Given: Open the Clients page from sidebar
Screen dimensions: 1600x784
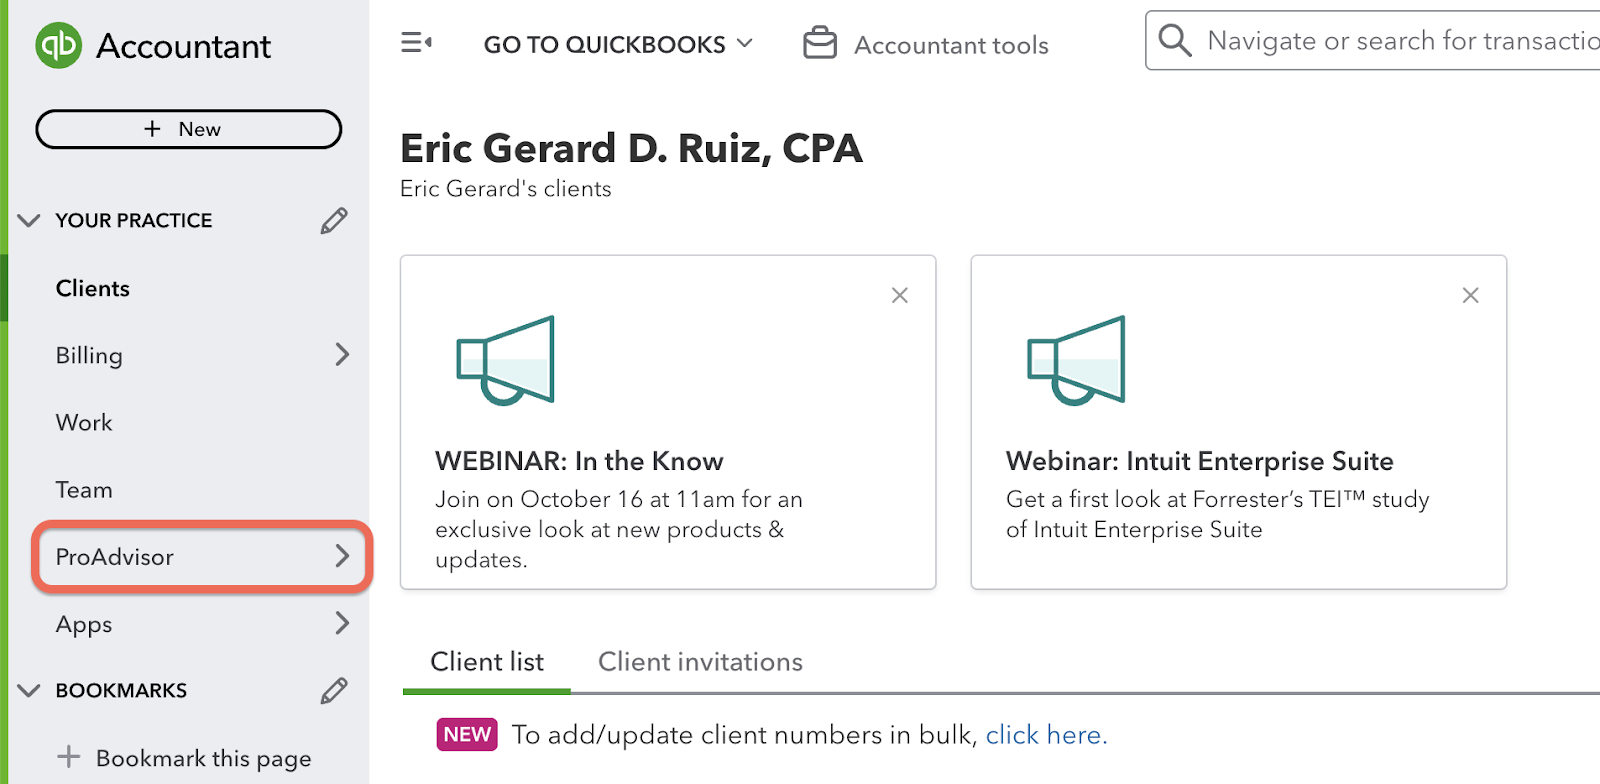Looking at the screenshot, I should click(x=92, y=288).
